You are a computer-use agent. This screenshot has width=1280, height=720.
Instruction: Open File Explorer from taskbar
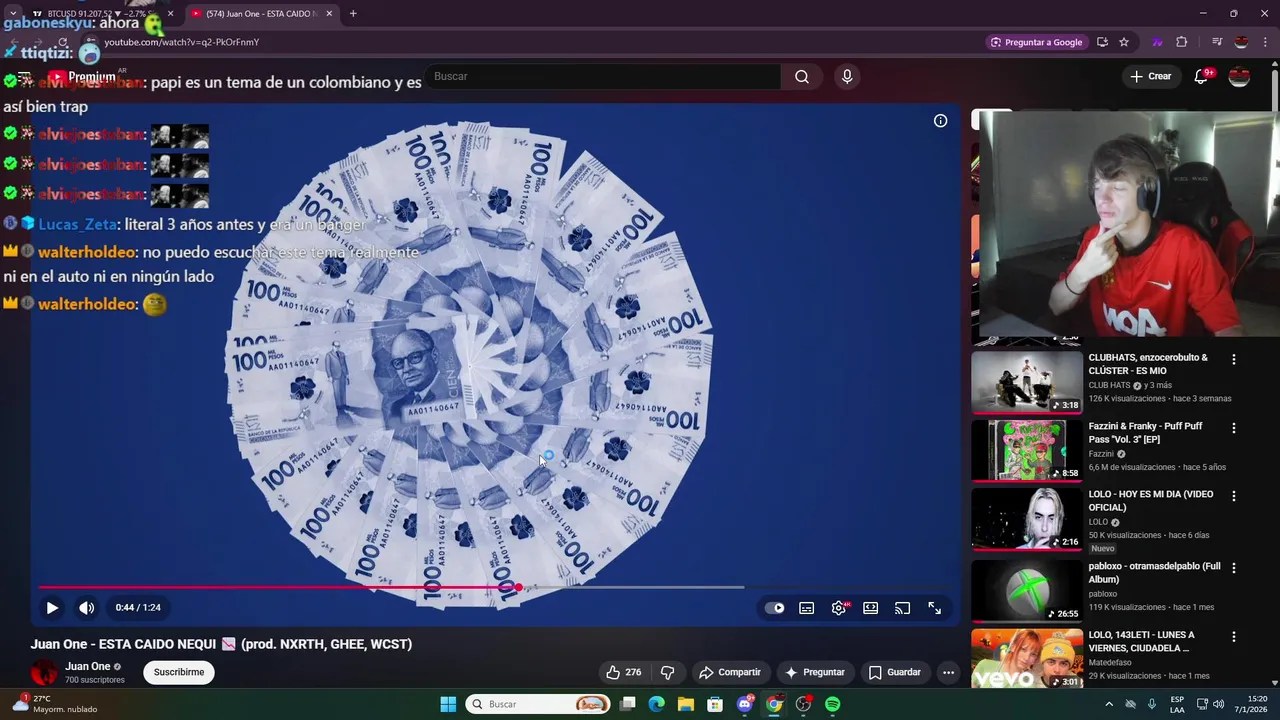click(x=686, y=704)
